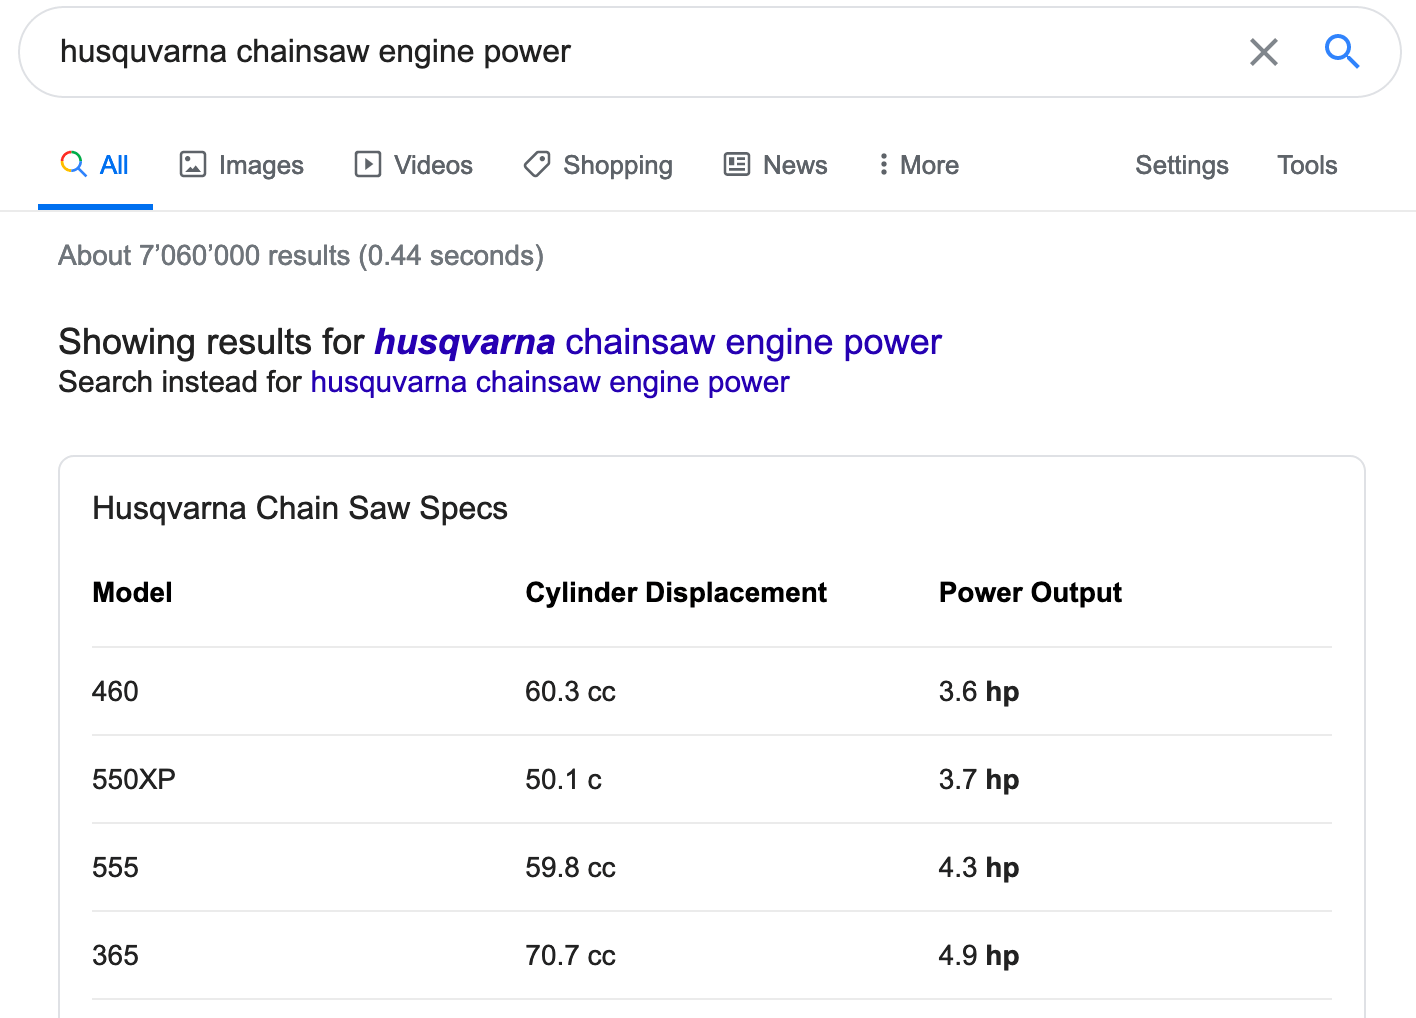Click the 550XP model row
Viewport: 1416px width, 1018px height.
tap(132, 779)
